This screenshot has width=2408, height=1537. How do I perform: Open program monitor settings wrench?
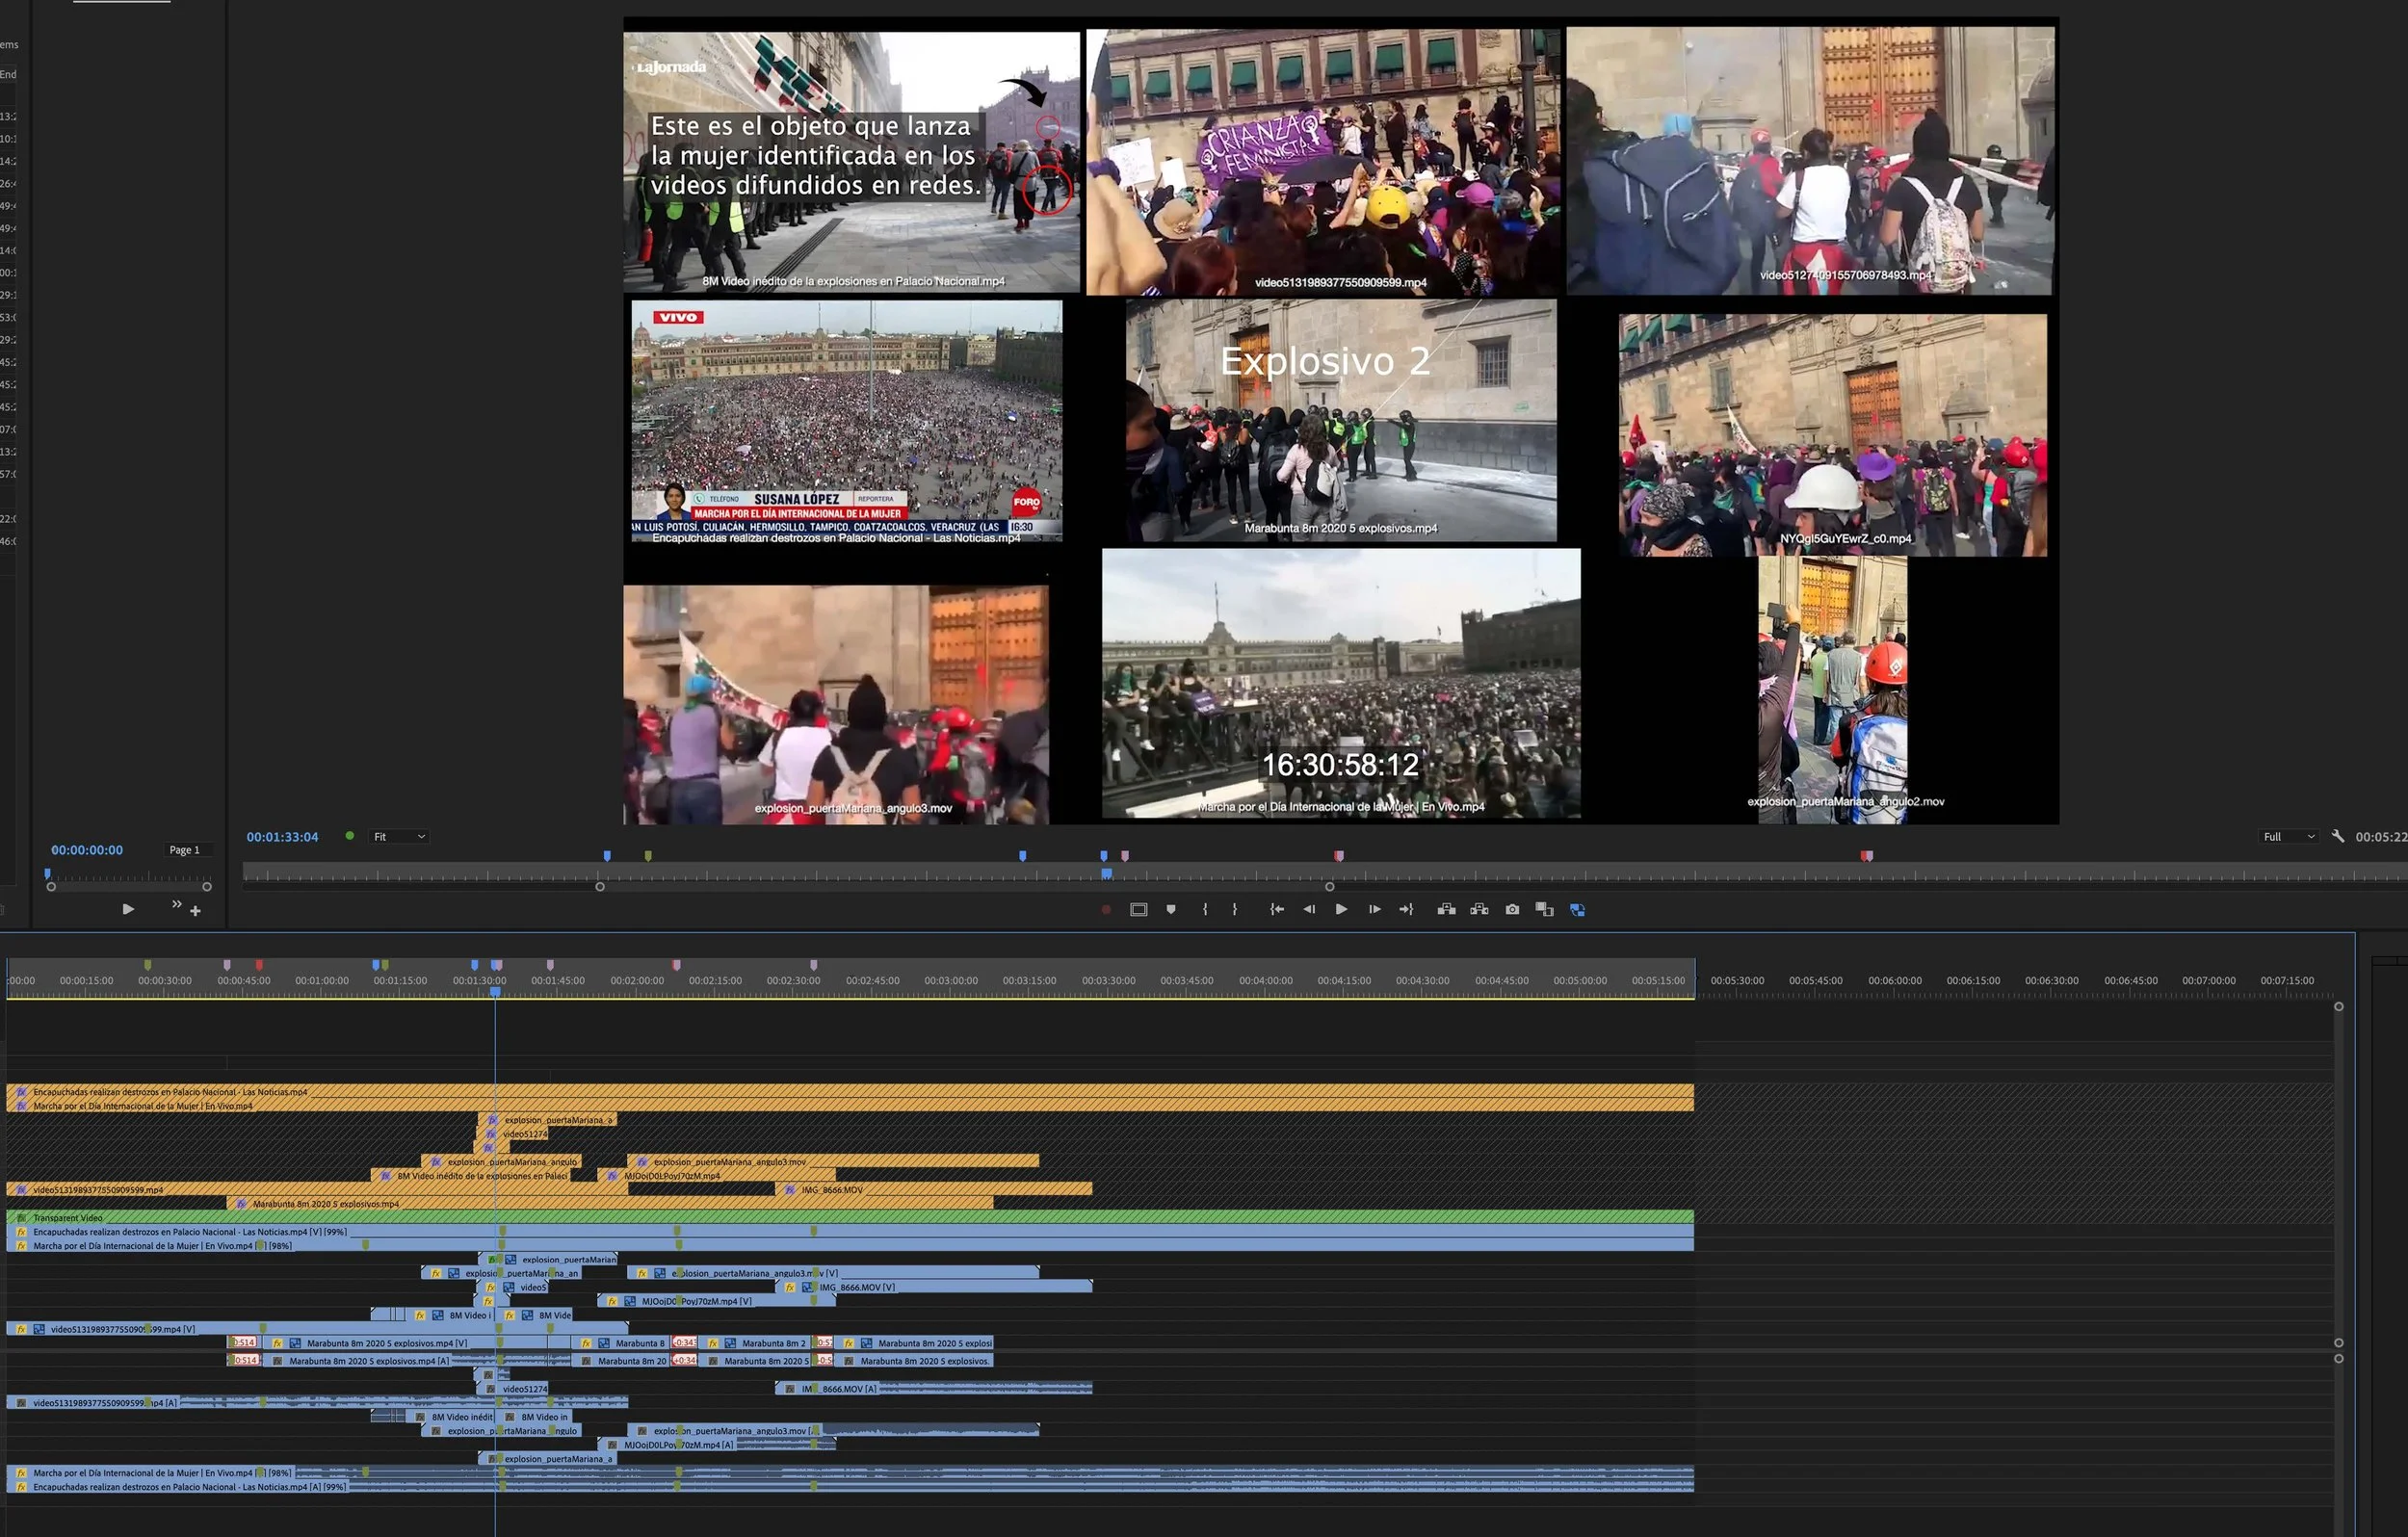(2338, 836)
